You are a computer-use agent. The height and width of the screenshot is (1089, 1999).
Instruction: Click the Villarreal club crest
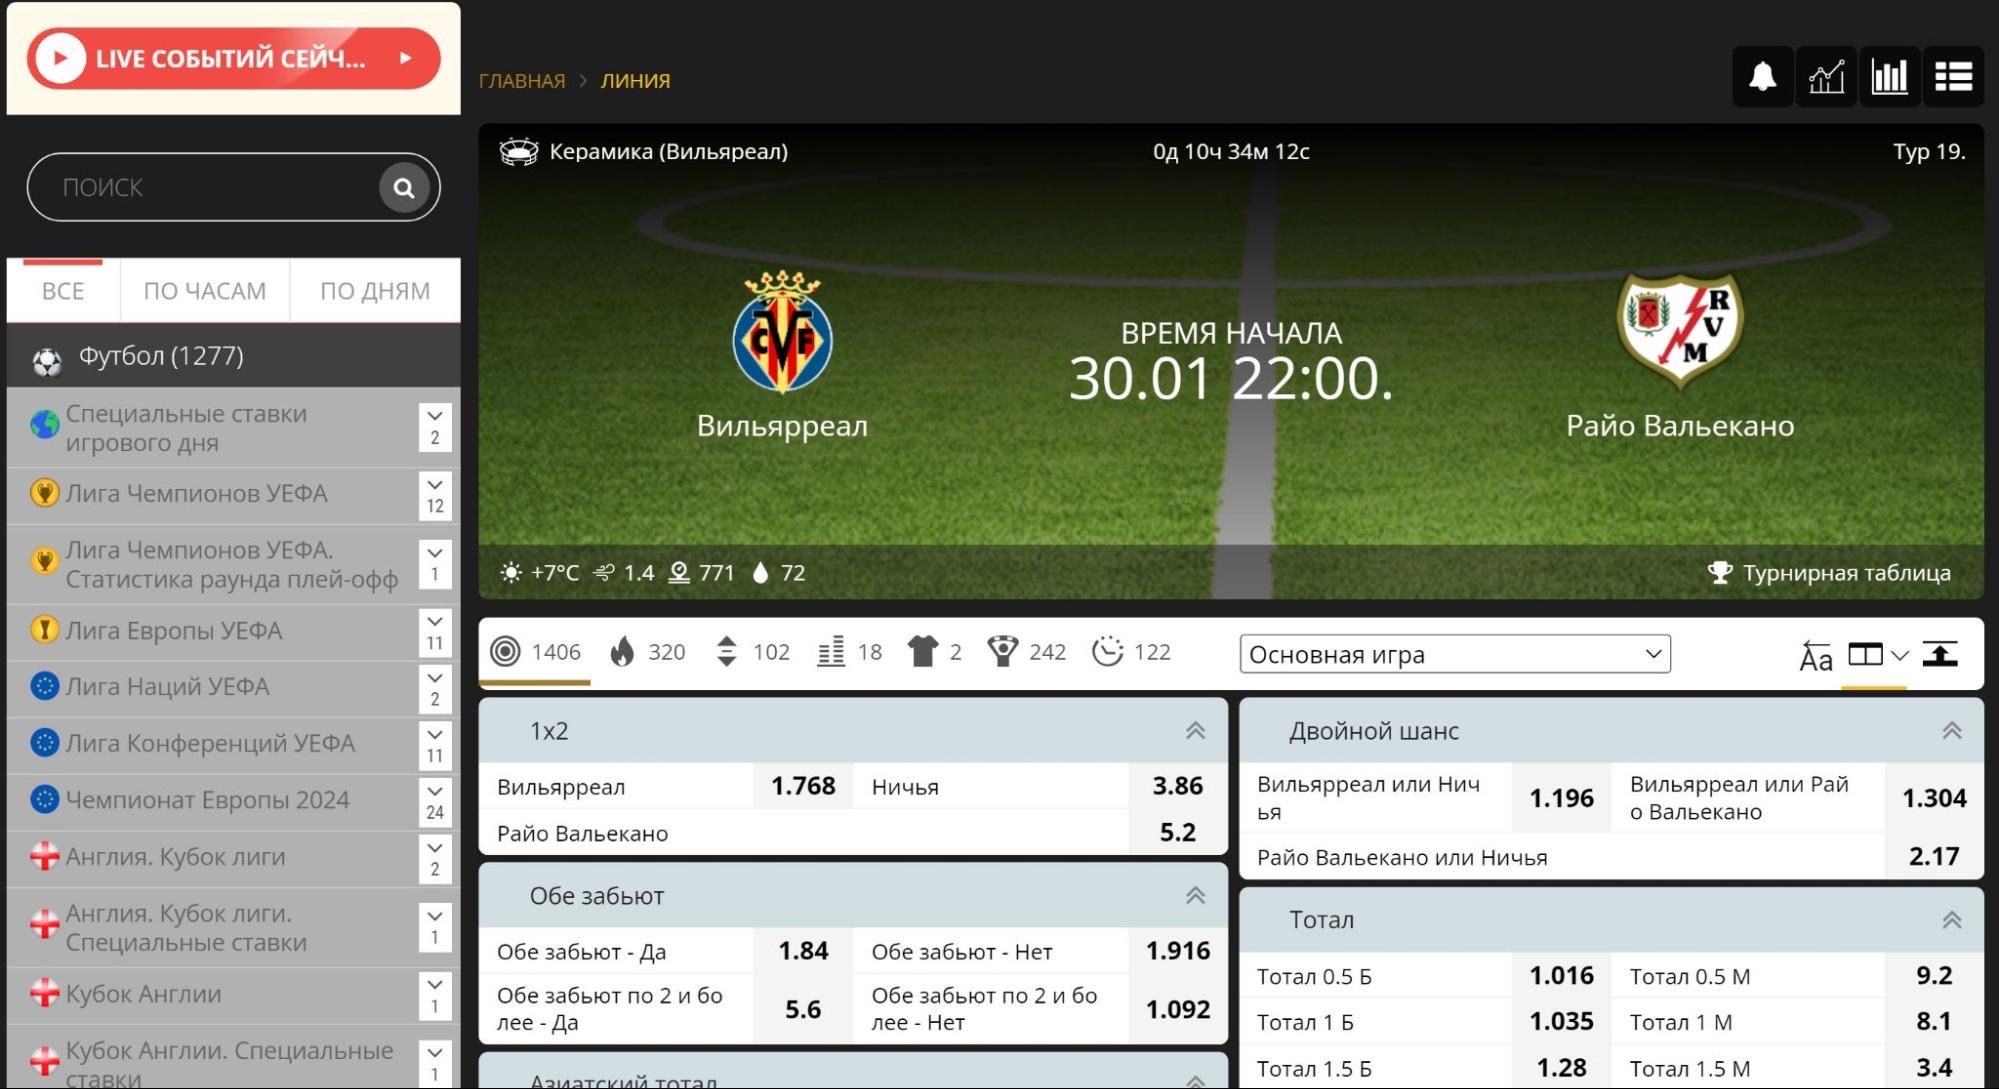782,332
